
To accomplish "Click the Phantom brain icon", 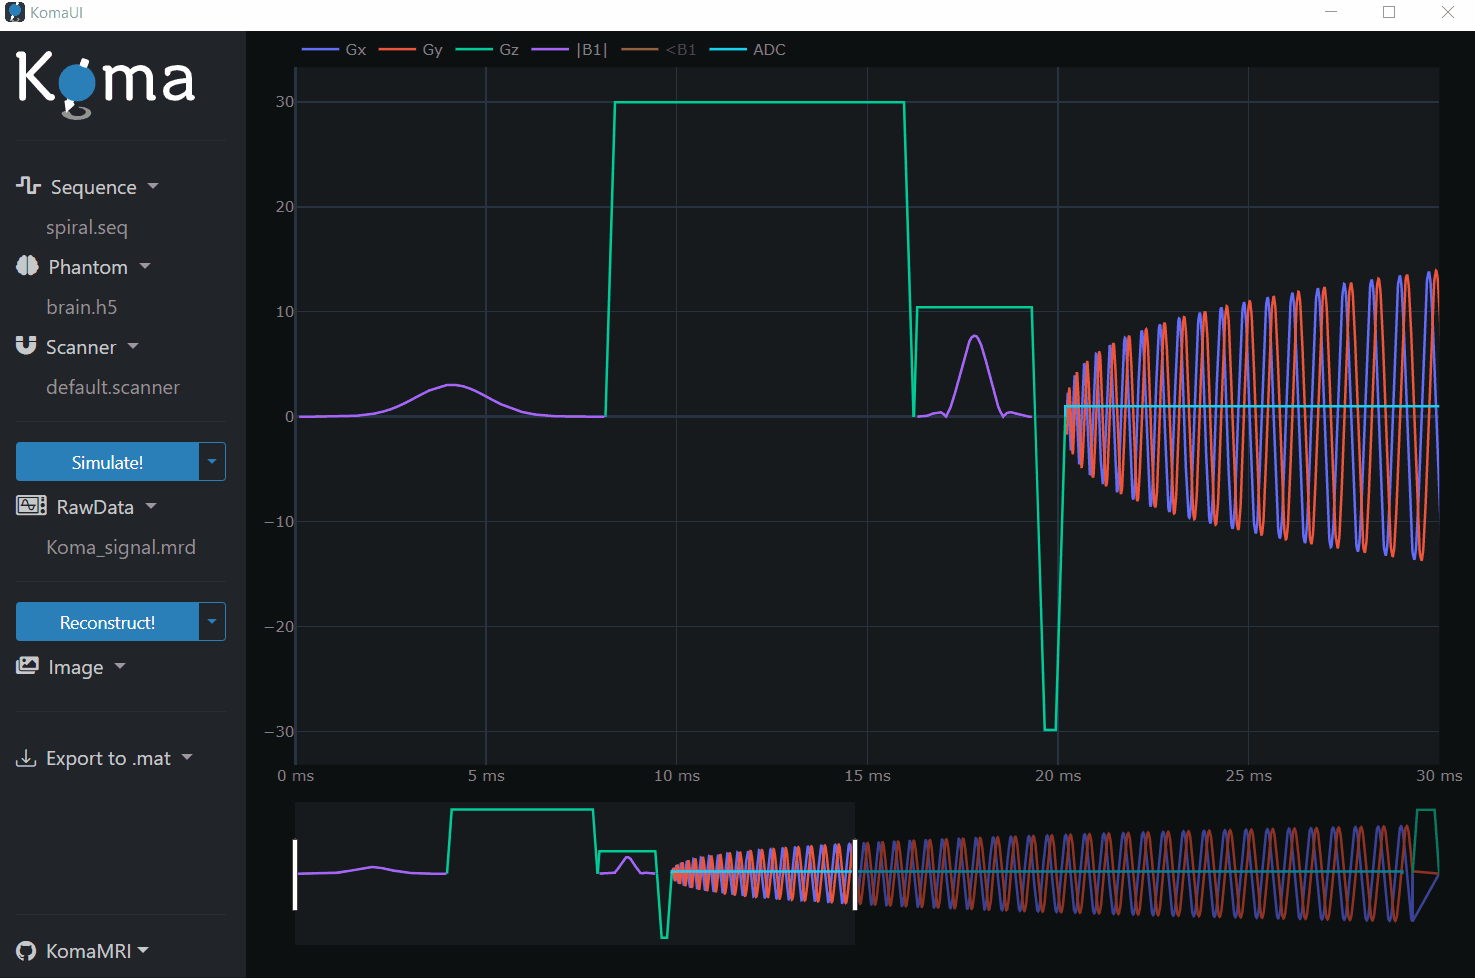I will pos(27,266).
